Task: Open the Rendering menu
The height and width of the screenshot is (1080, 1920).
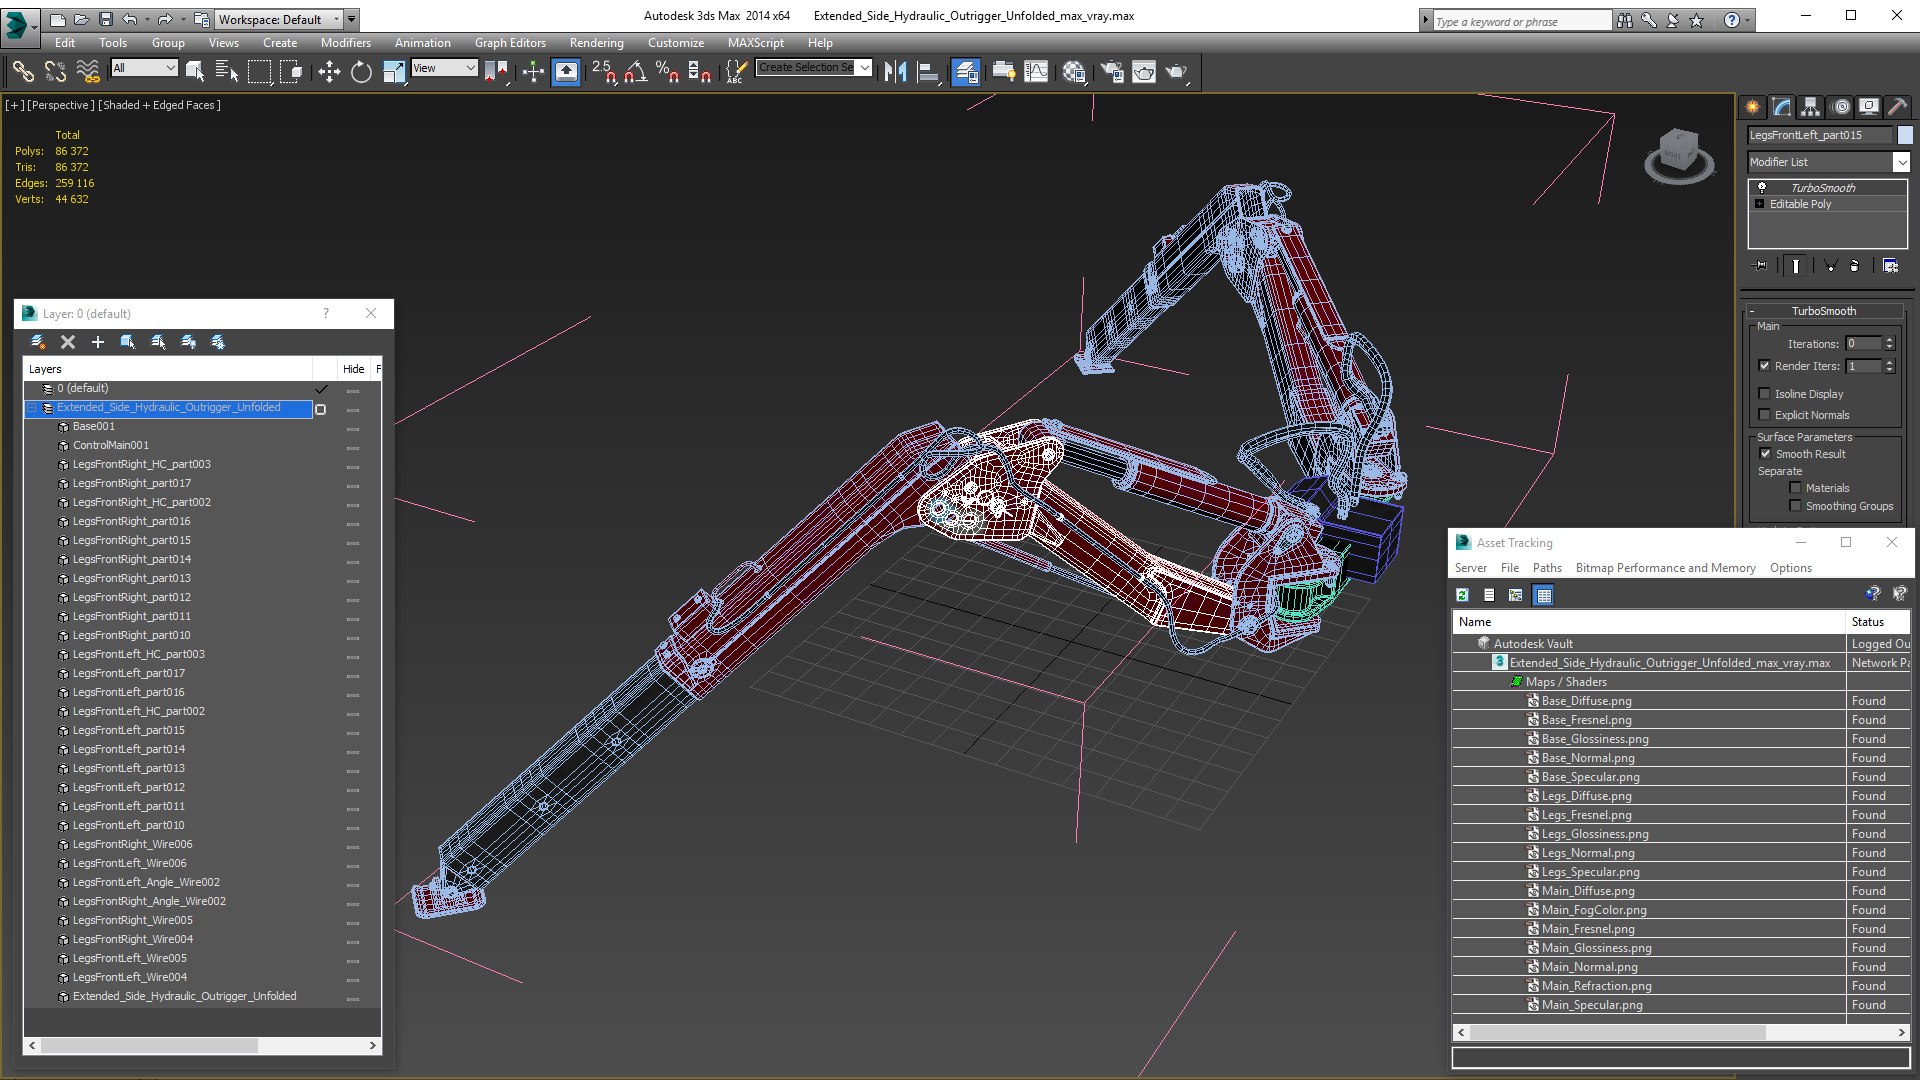Action: 596,43
